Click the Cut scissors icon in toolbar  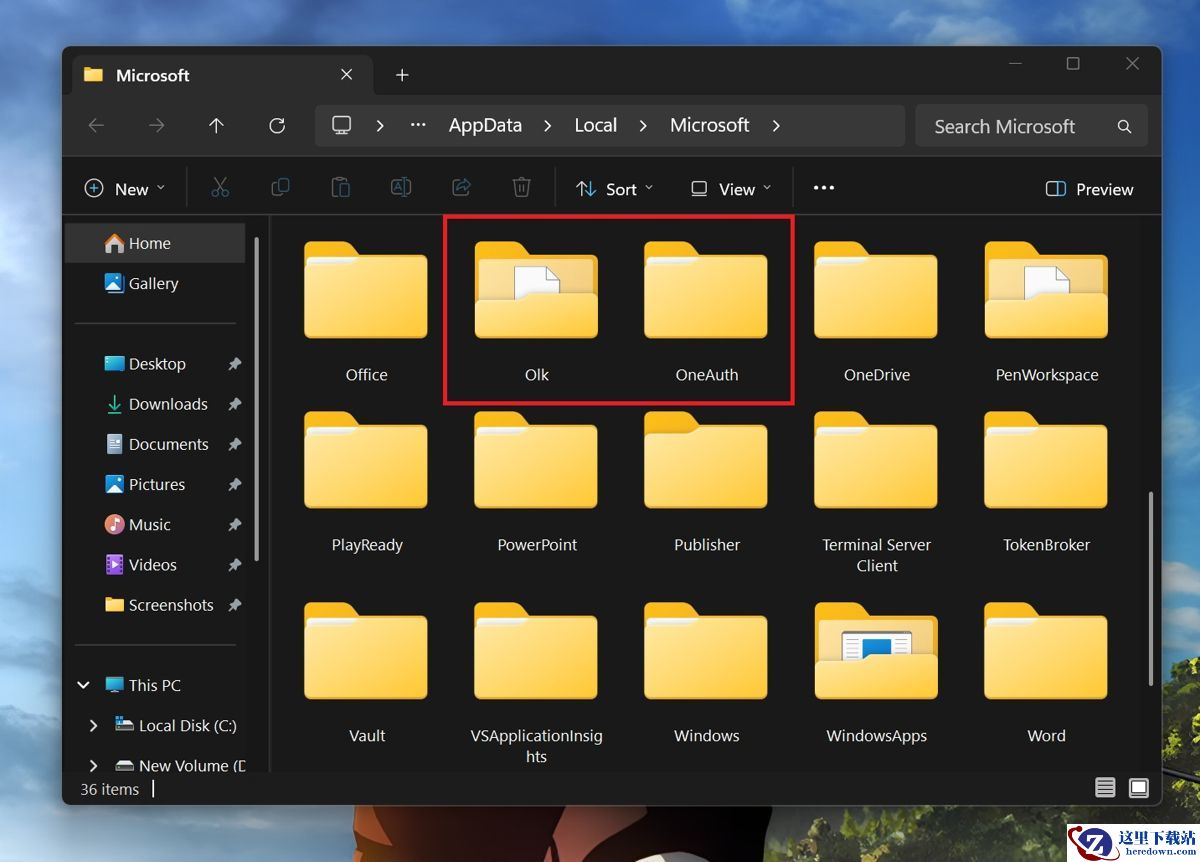(x=220, y=188)
